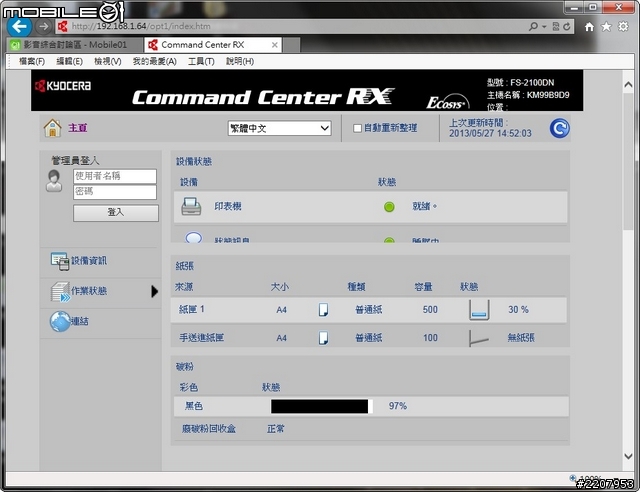Click the 使用者名稱 username field
640x492 pixels.
click(x=115, y=176)
